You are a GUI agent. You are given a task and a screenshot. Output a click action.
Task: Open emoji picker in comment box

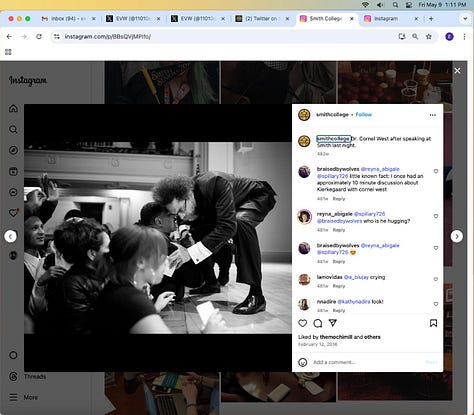click(x=303, y=362)
